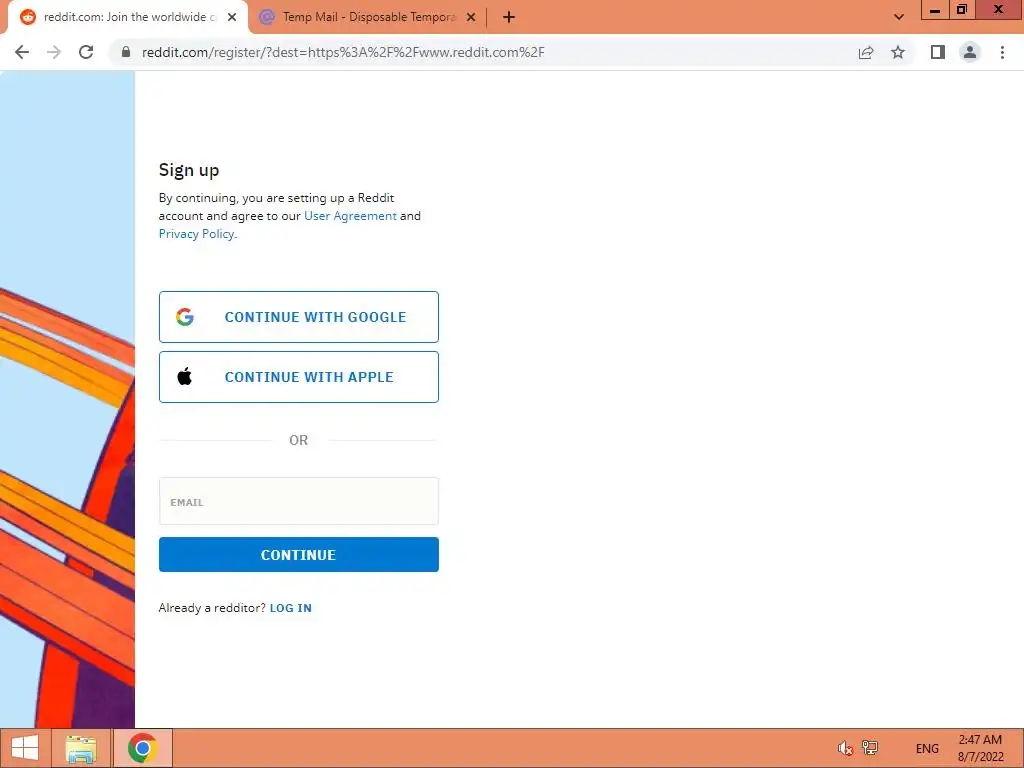This screenshot has height=768, width=1024.
Task: Minimize the Chrome window
Action: pos(935,10)
